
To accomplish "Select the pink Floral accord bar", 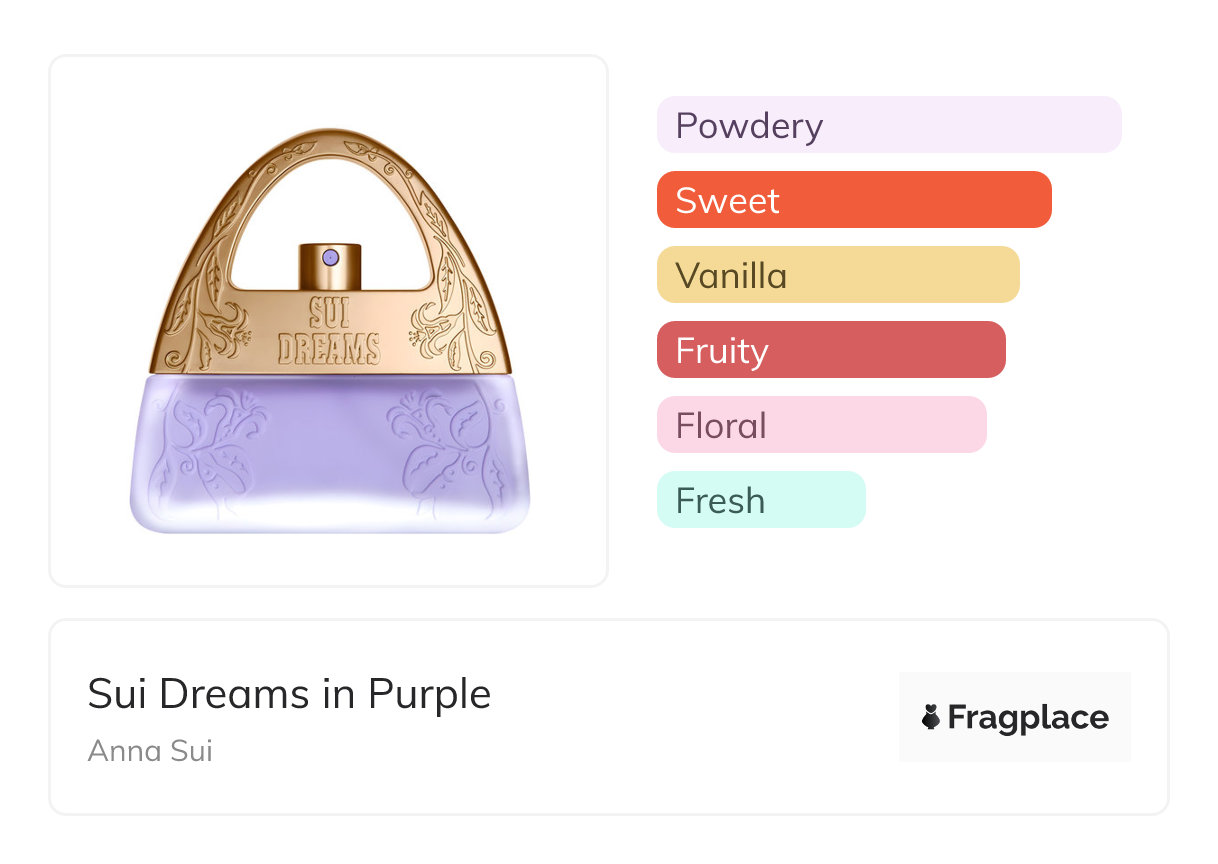I will point(821,425).
